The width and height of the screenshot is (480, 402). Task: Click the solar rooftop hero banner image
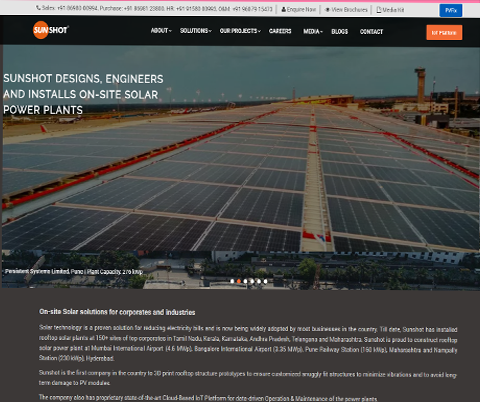click(241, 167)
